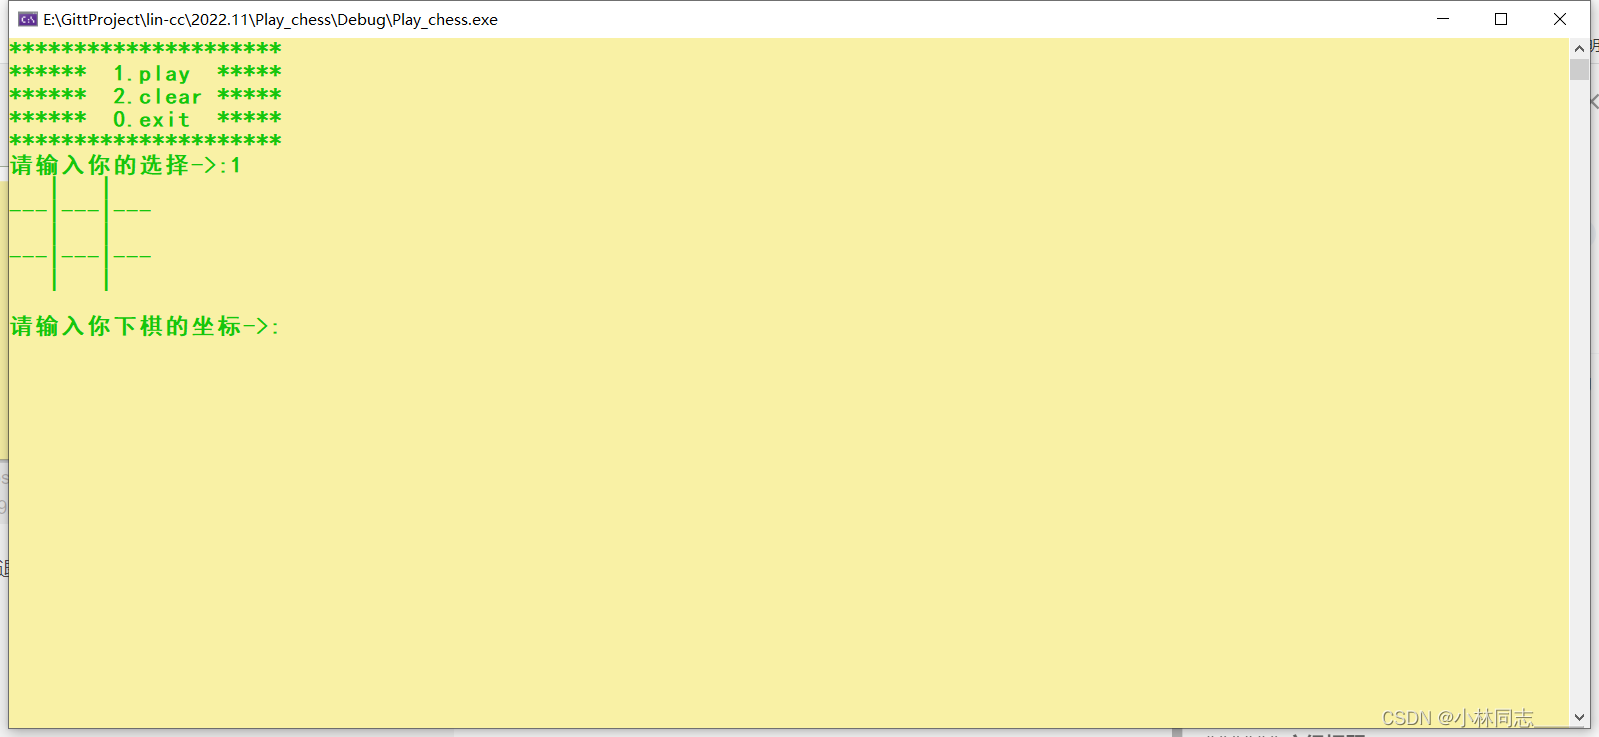This screenshot has height=737, width=1599.
Task: Click the '0. exit' menu line
Action: pos(146,119)
